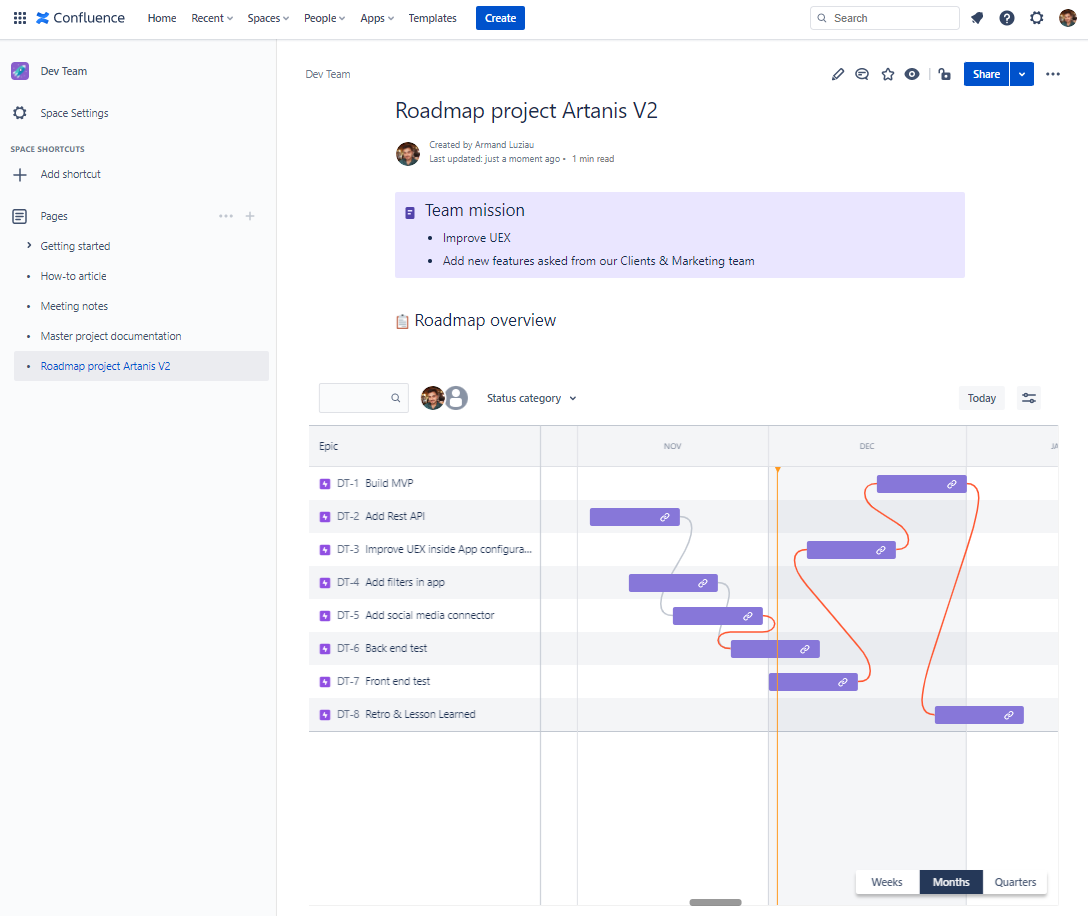Switch timeline to Quarters view

point(1015,882)
